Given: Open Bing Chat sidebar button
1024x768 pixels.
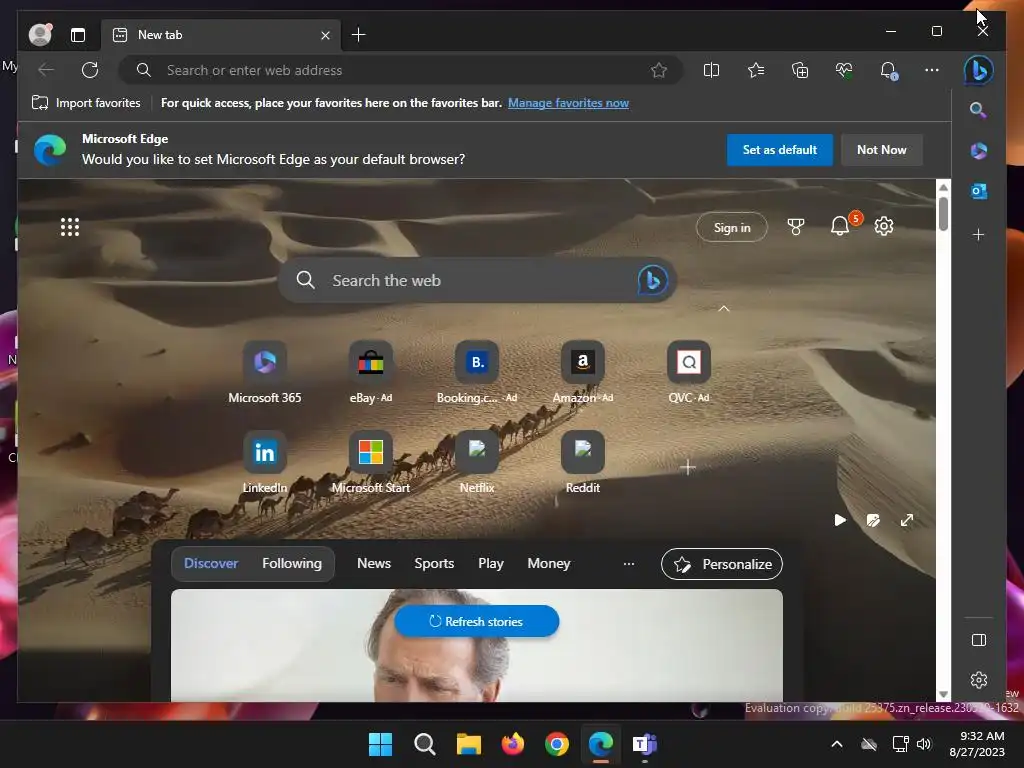Looking at the screenshot, I should (978, 70).
